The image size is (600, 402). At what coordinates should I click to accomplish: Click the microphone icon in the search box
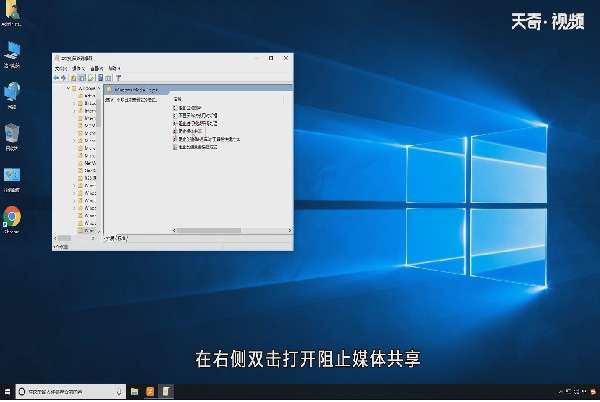119,392
